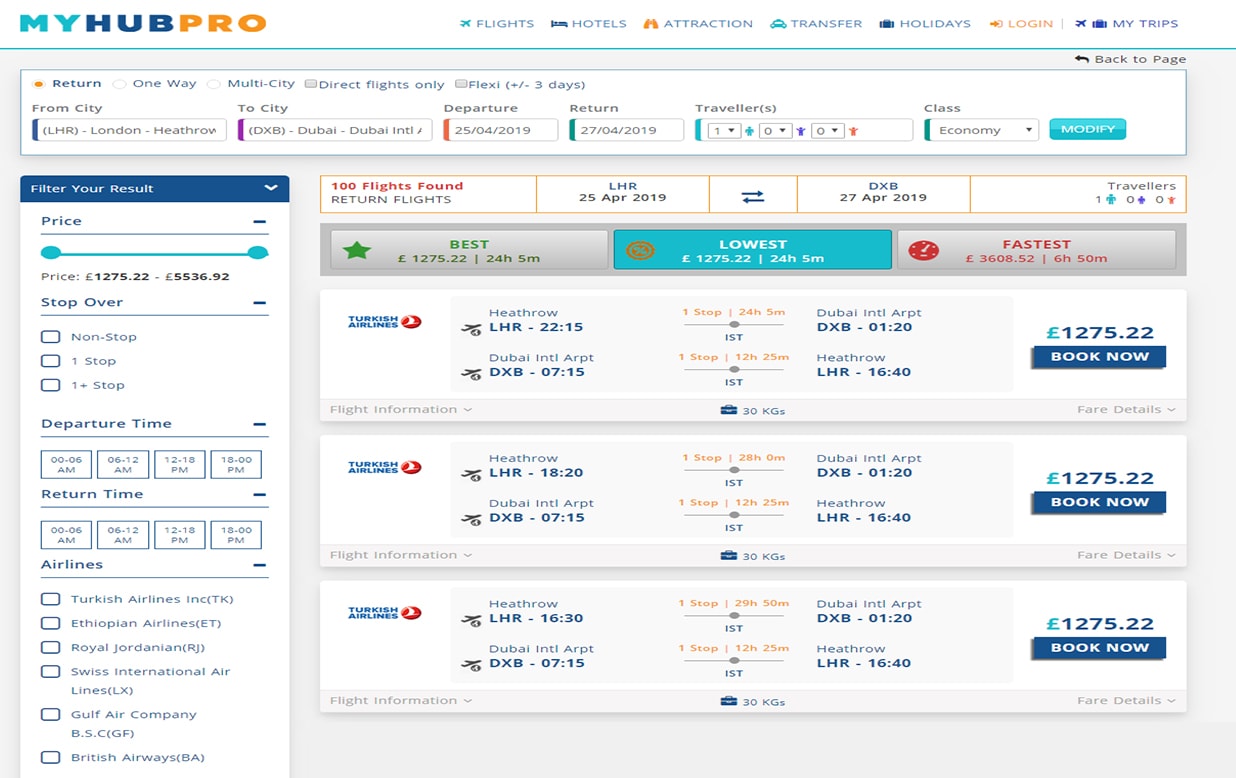Click plane icon beside LHR - 18:20
This screenshot has height=778, width=1236.
[471, 474]
